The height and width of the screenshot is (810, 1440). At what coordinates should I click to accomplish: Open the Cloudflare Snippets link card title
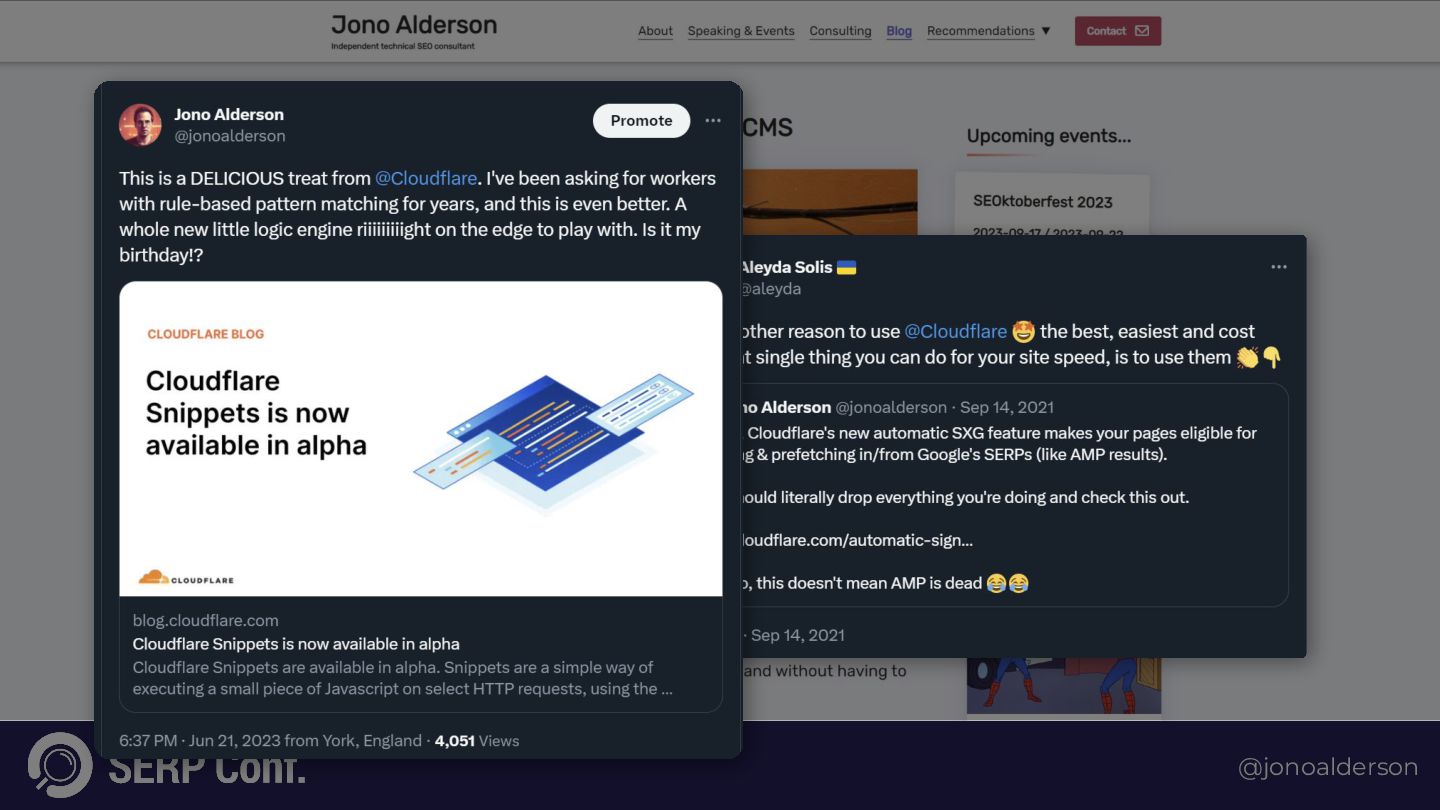(296, 644)
